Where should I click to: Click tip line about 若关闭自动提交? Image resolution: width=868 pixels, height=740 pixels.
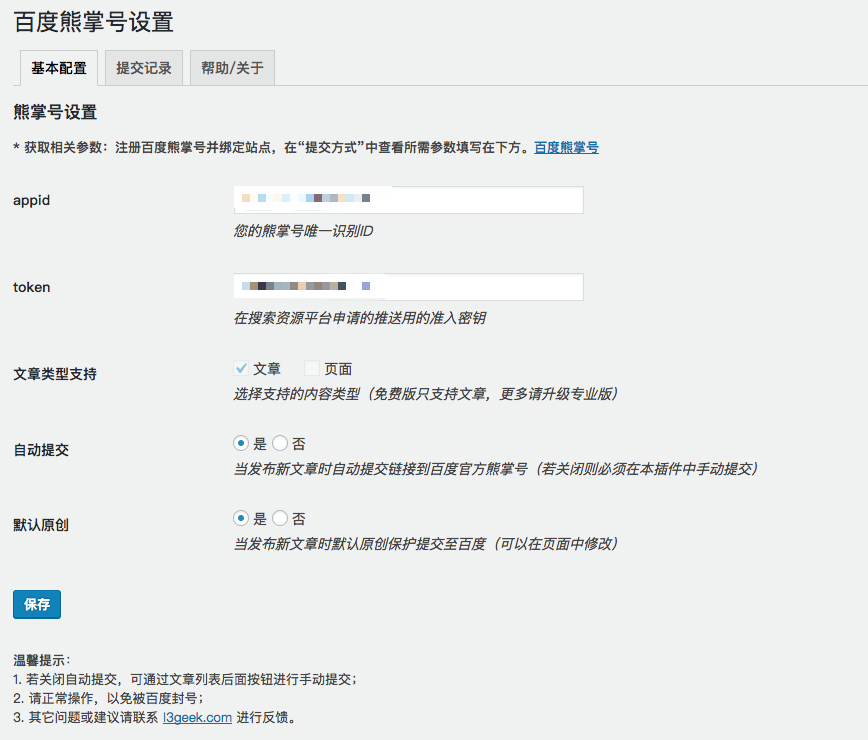coord(185,679)
